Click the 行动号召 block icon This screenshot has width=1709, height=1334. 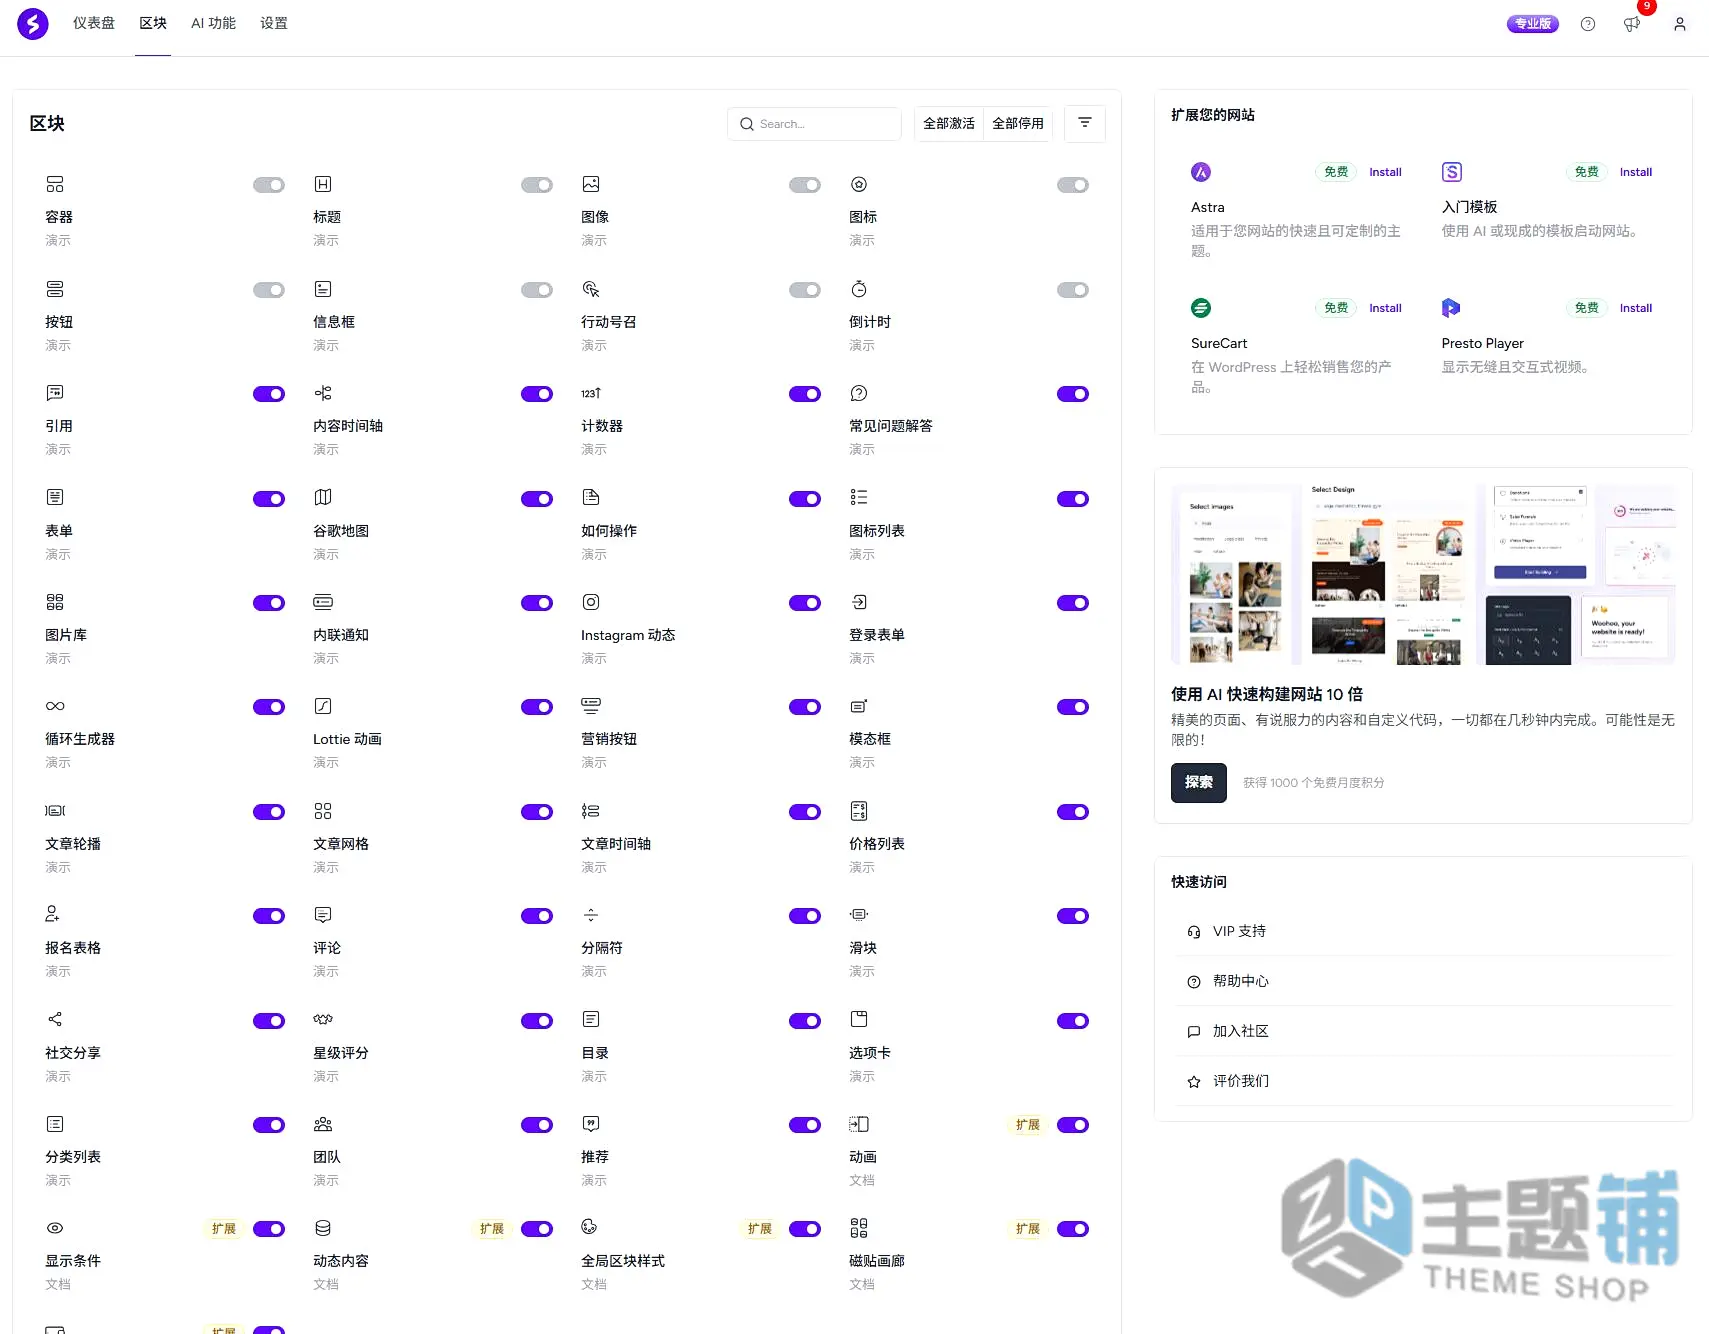tap(591, 289)
